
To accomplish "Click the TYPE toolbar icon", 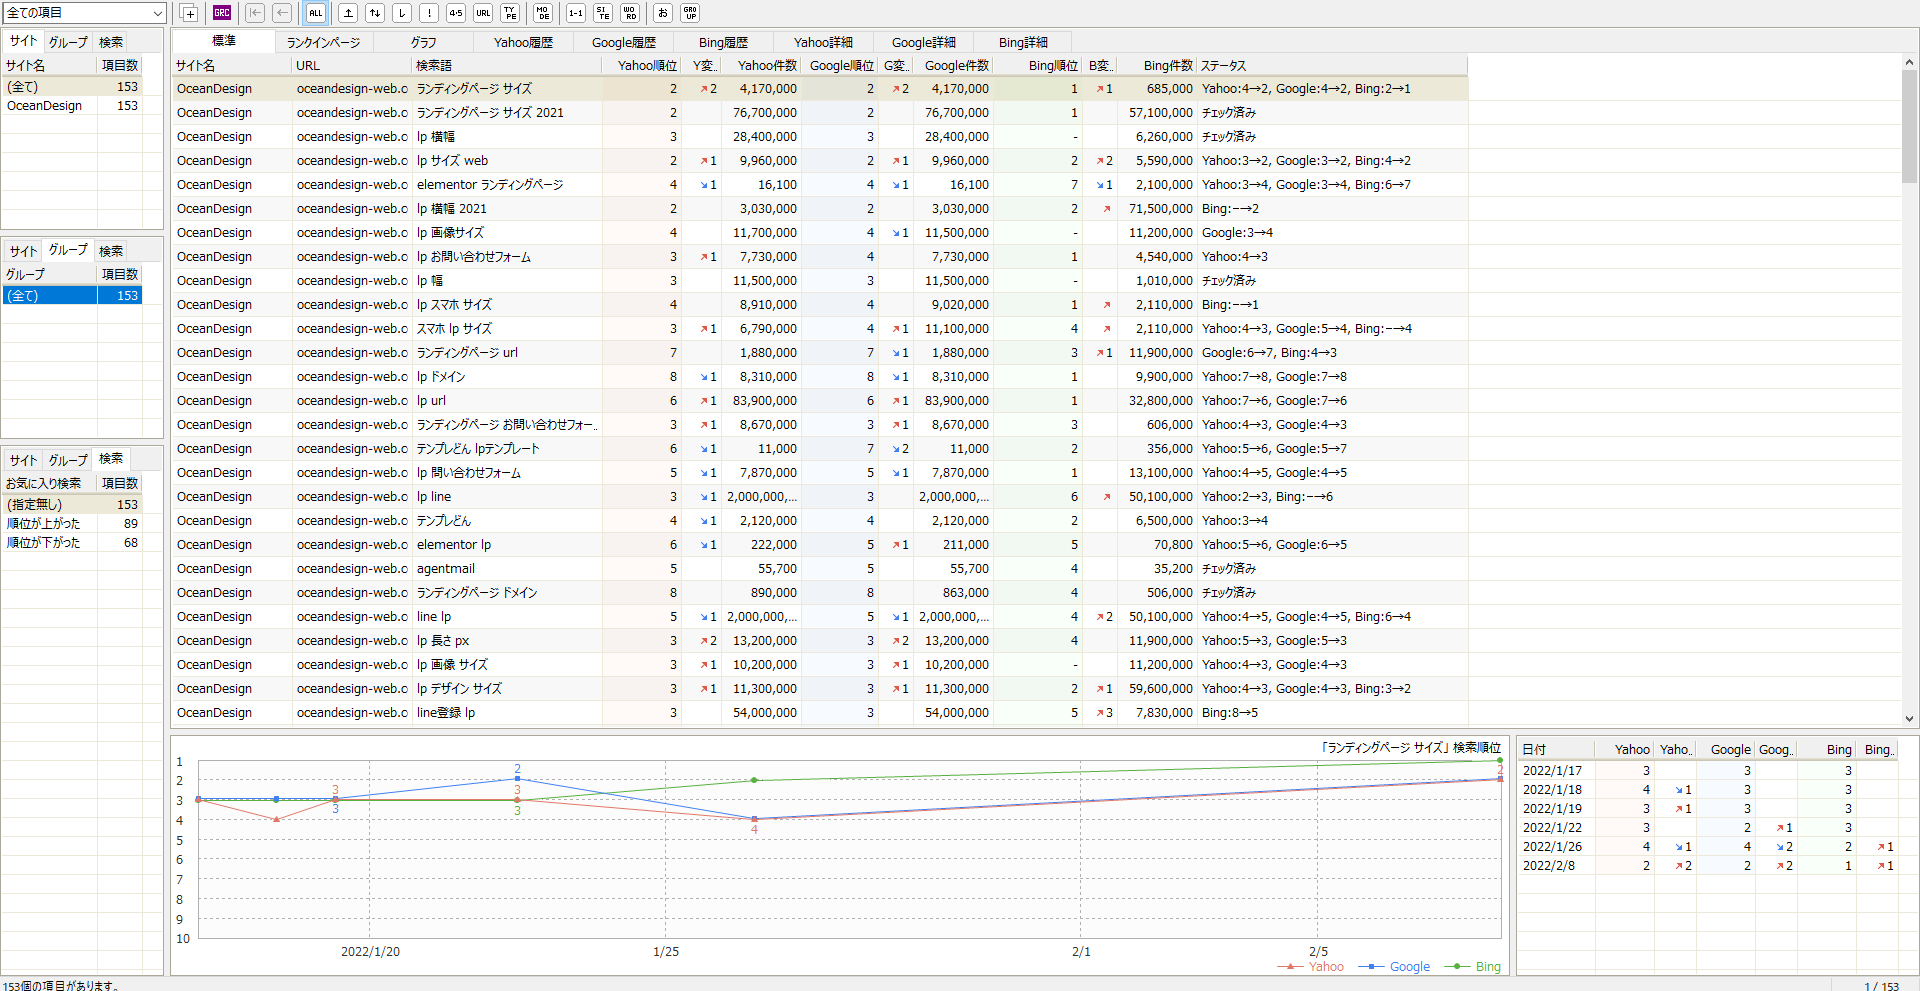I will tap(510, 13).
